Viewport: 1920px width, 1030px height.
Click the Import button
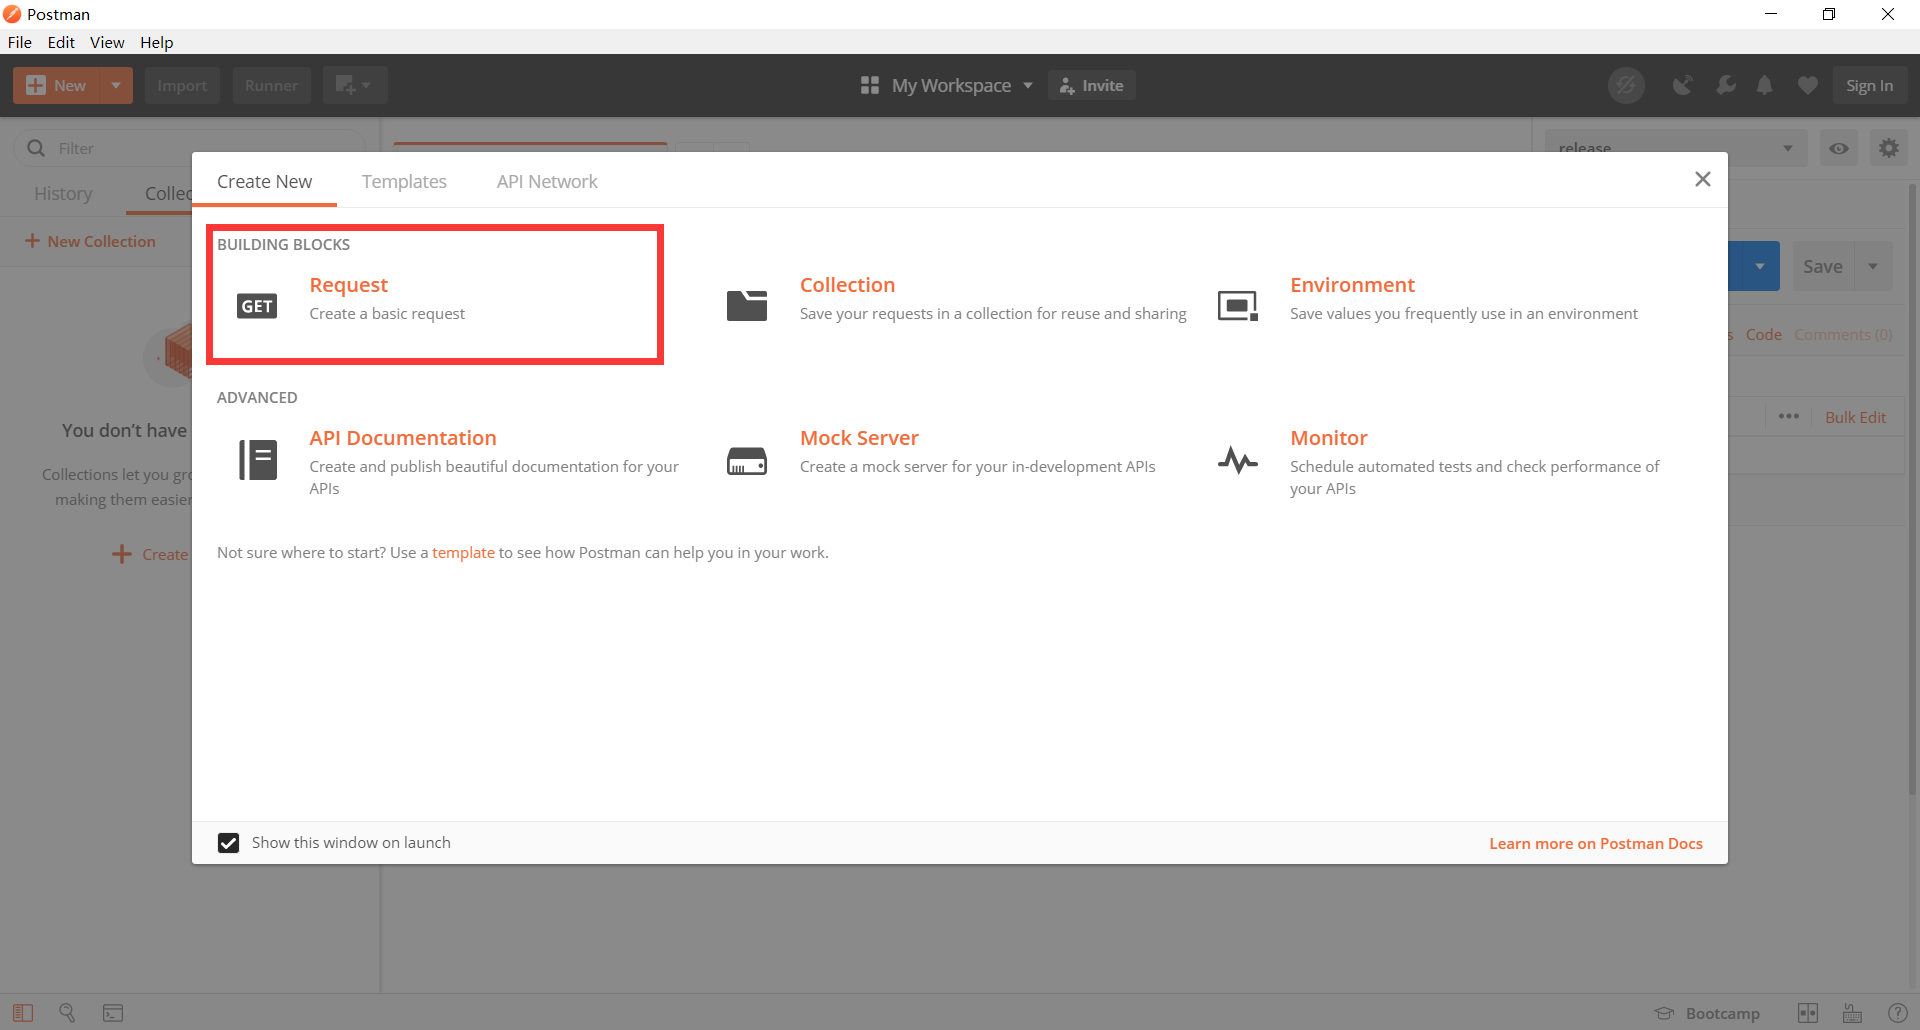click(182, 86)
